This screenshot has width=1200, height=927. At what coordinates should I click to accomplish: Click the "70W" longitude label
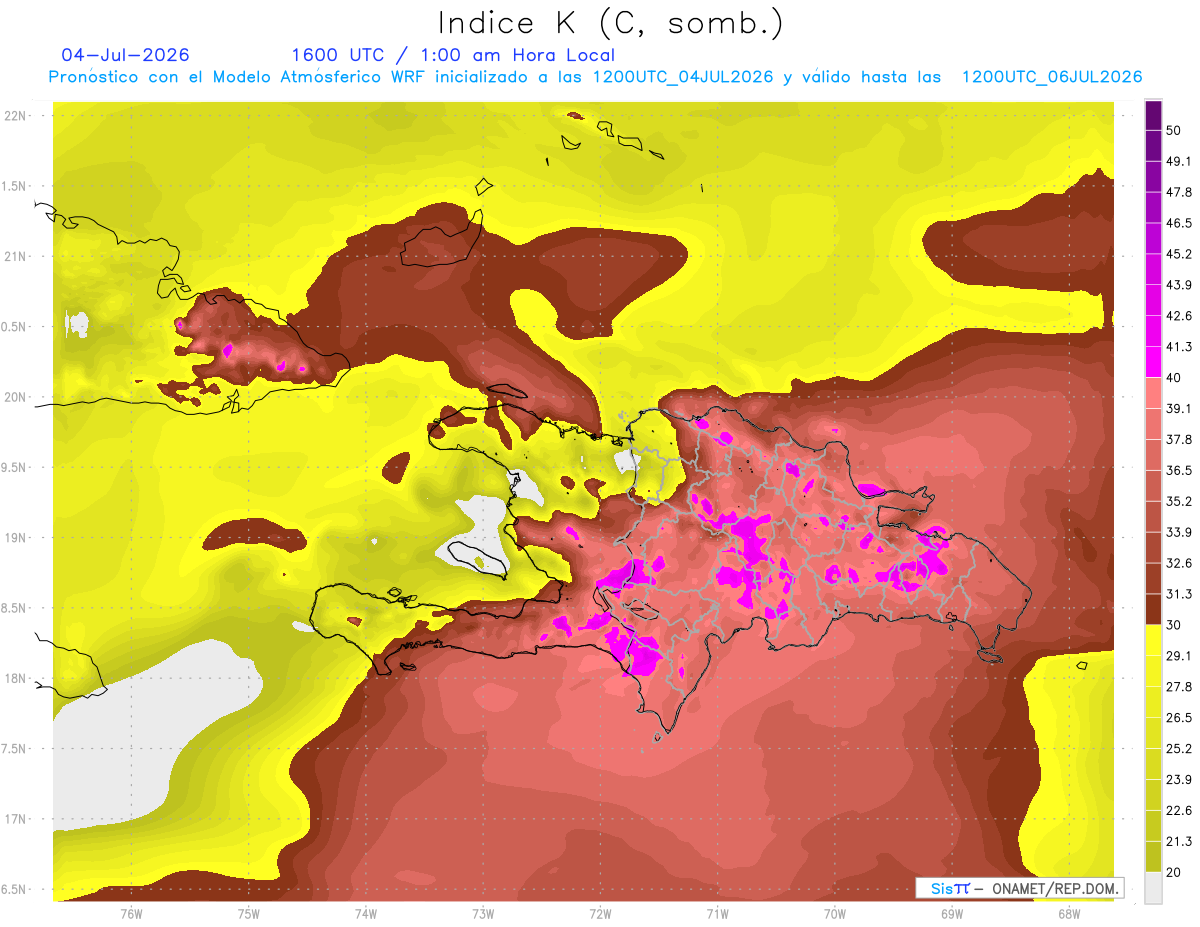point(835,913)
